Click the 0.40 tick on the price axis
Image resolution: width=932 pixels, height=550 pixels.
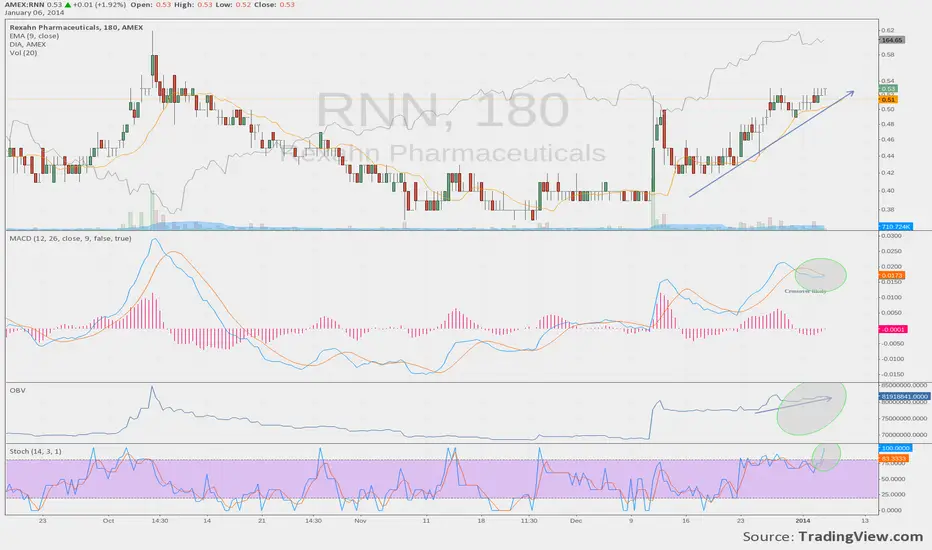pyautogui.click(x=887, y=190)
